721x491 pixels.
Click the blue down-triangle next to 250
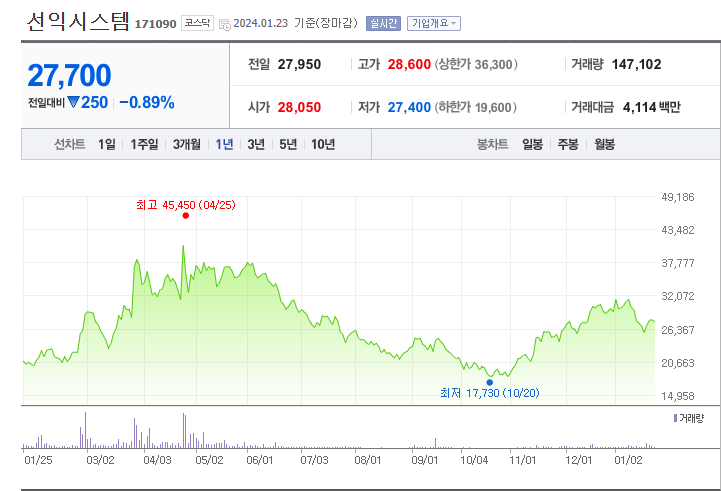[74, 102]
